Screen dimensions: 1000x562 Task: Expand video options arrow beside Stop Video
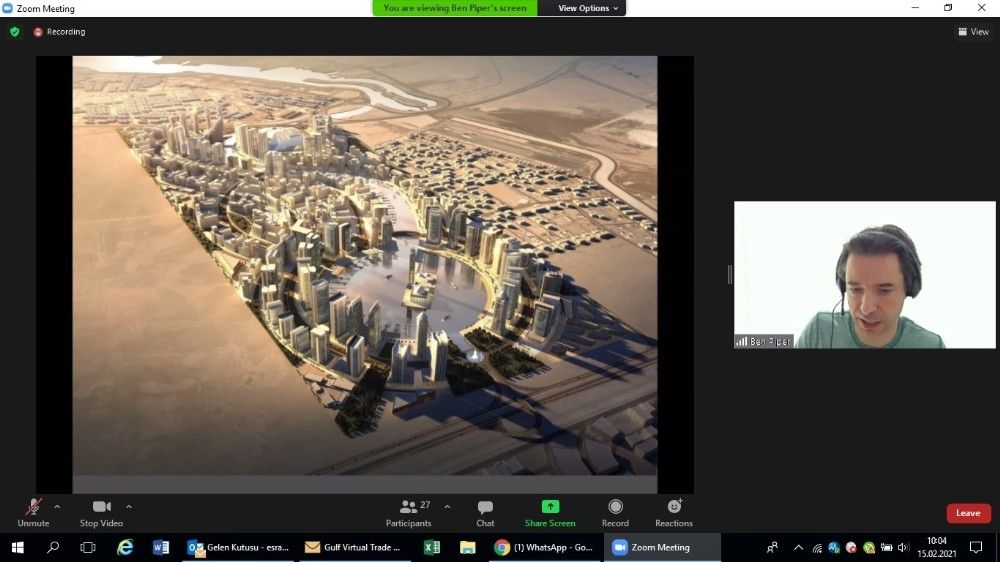[129, 507]
